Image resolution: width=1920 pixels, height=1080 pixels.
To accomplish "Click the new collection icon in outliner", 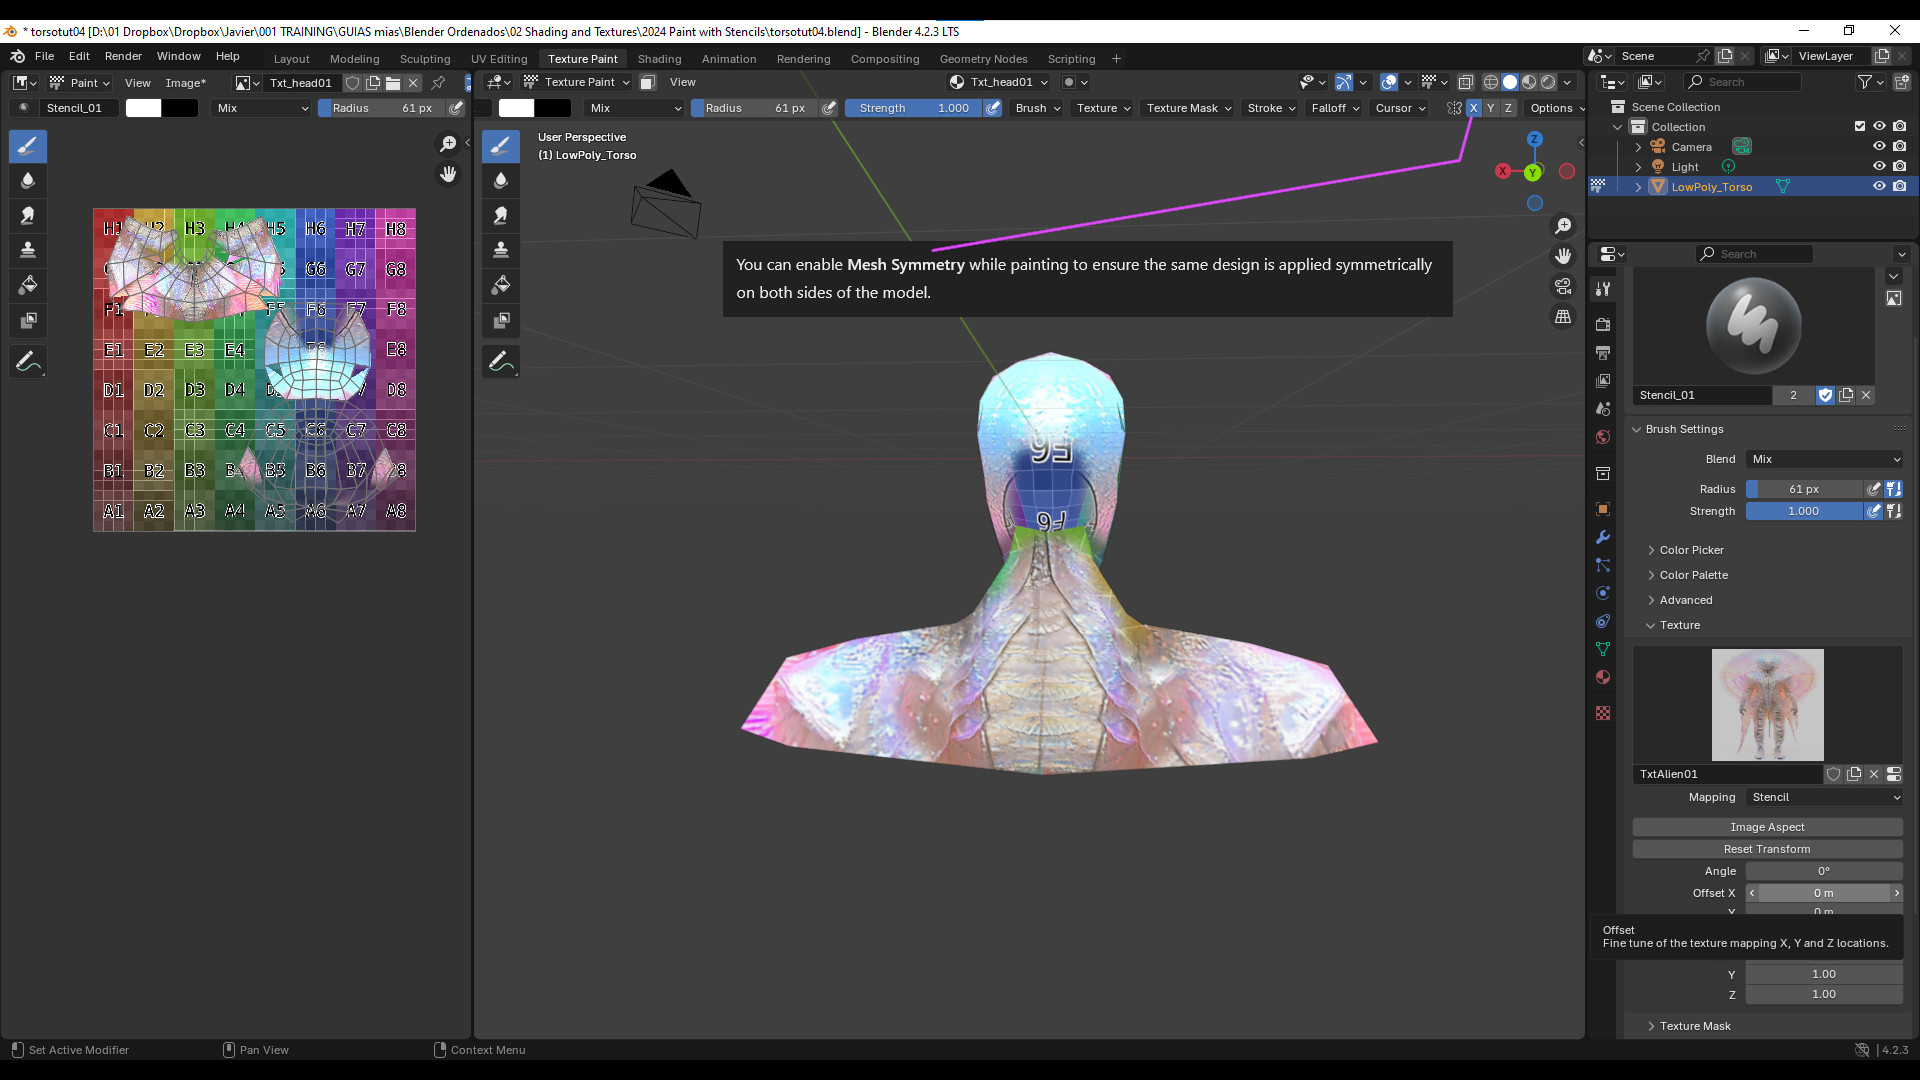I will (1902, 82).
